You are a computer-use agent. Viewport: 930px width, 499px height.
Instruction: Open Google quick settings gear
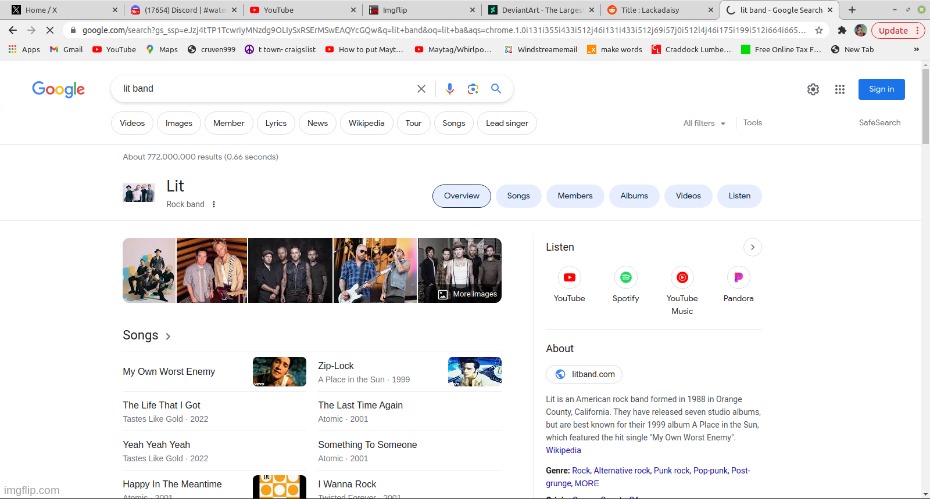813,89
